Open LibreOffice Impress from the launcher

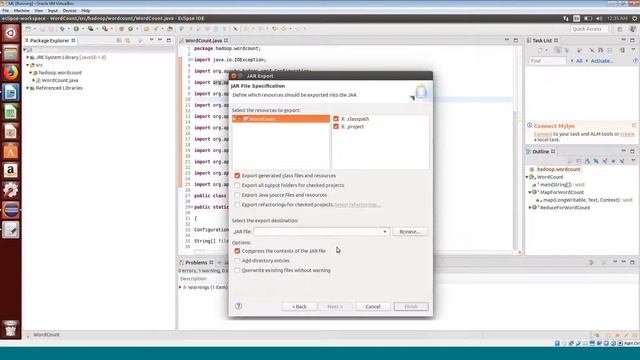pyautogui.click(x=11, y=132)
